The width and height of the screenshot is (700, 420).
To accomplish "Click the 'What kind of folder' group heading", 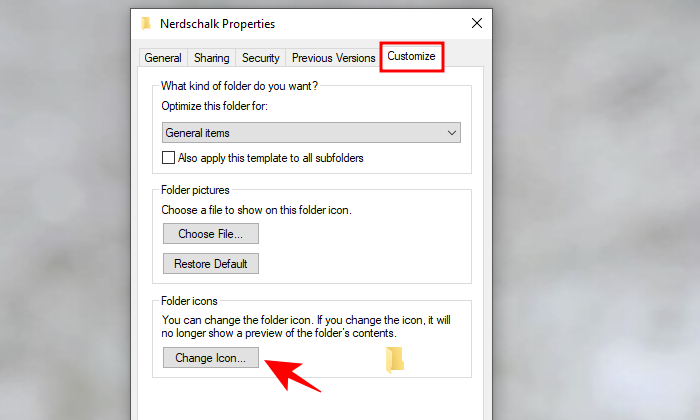I will point(239,86).
